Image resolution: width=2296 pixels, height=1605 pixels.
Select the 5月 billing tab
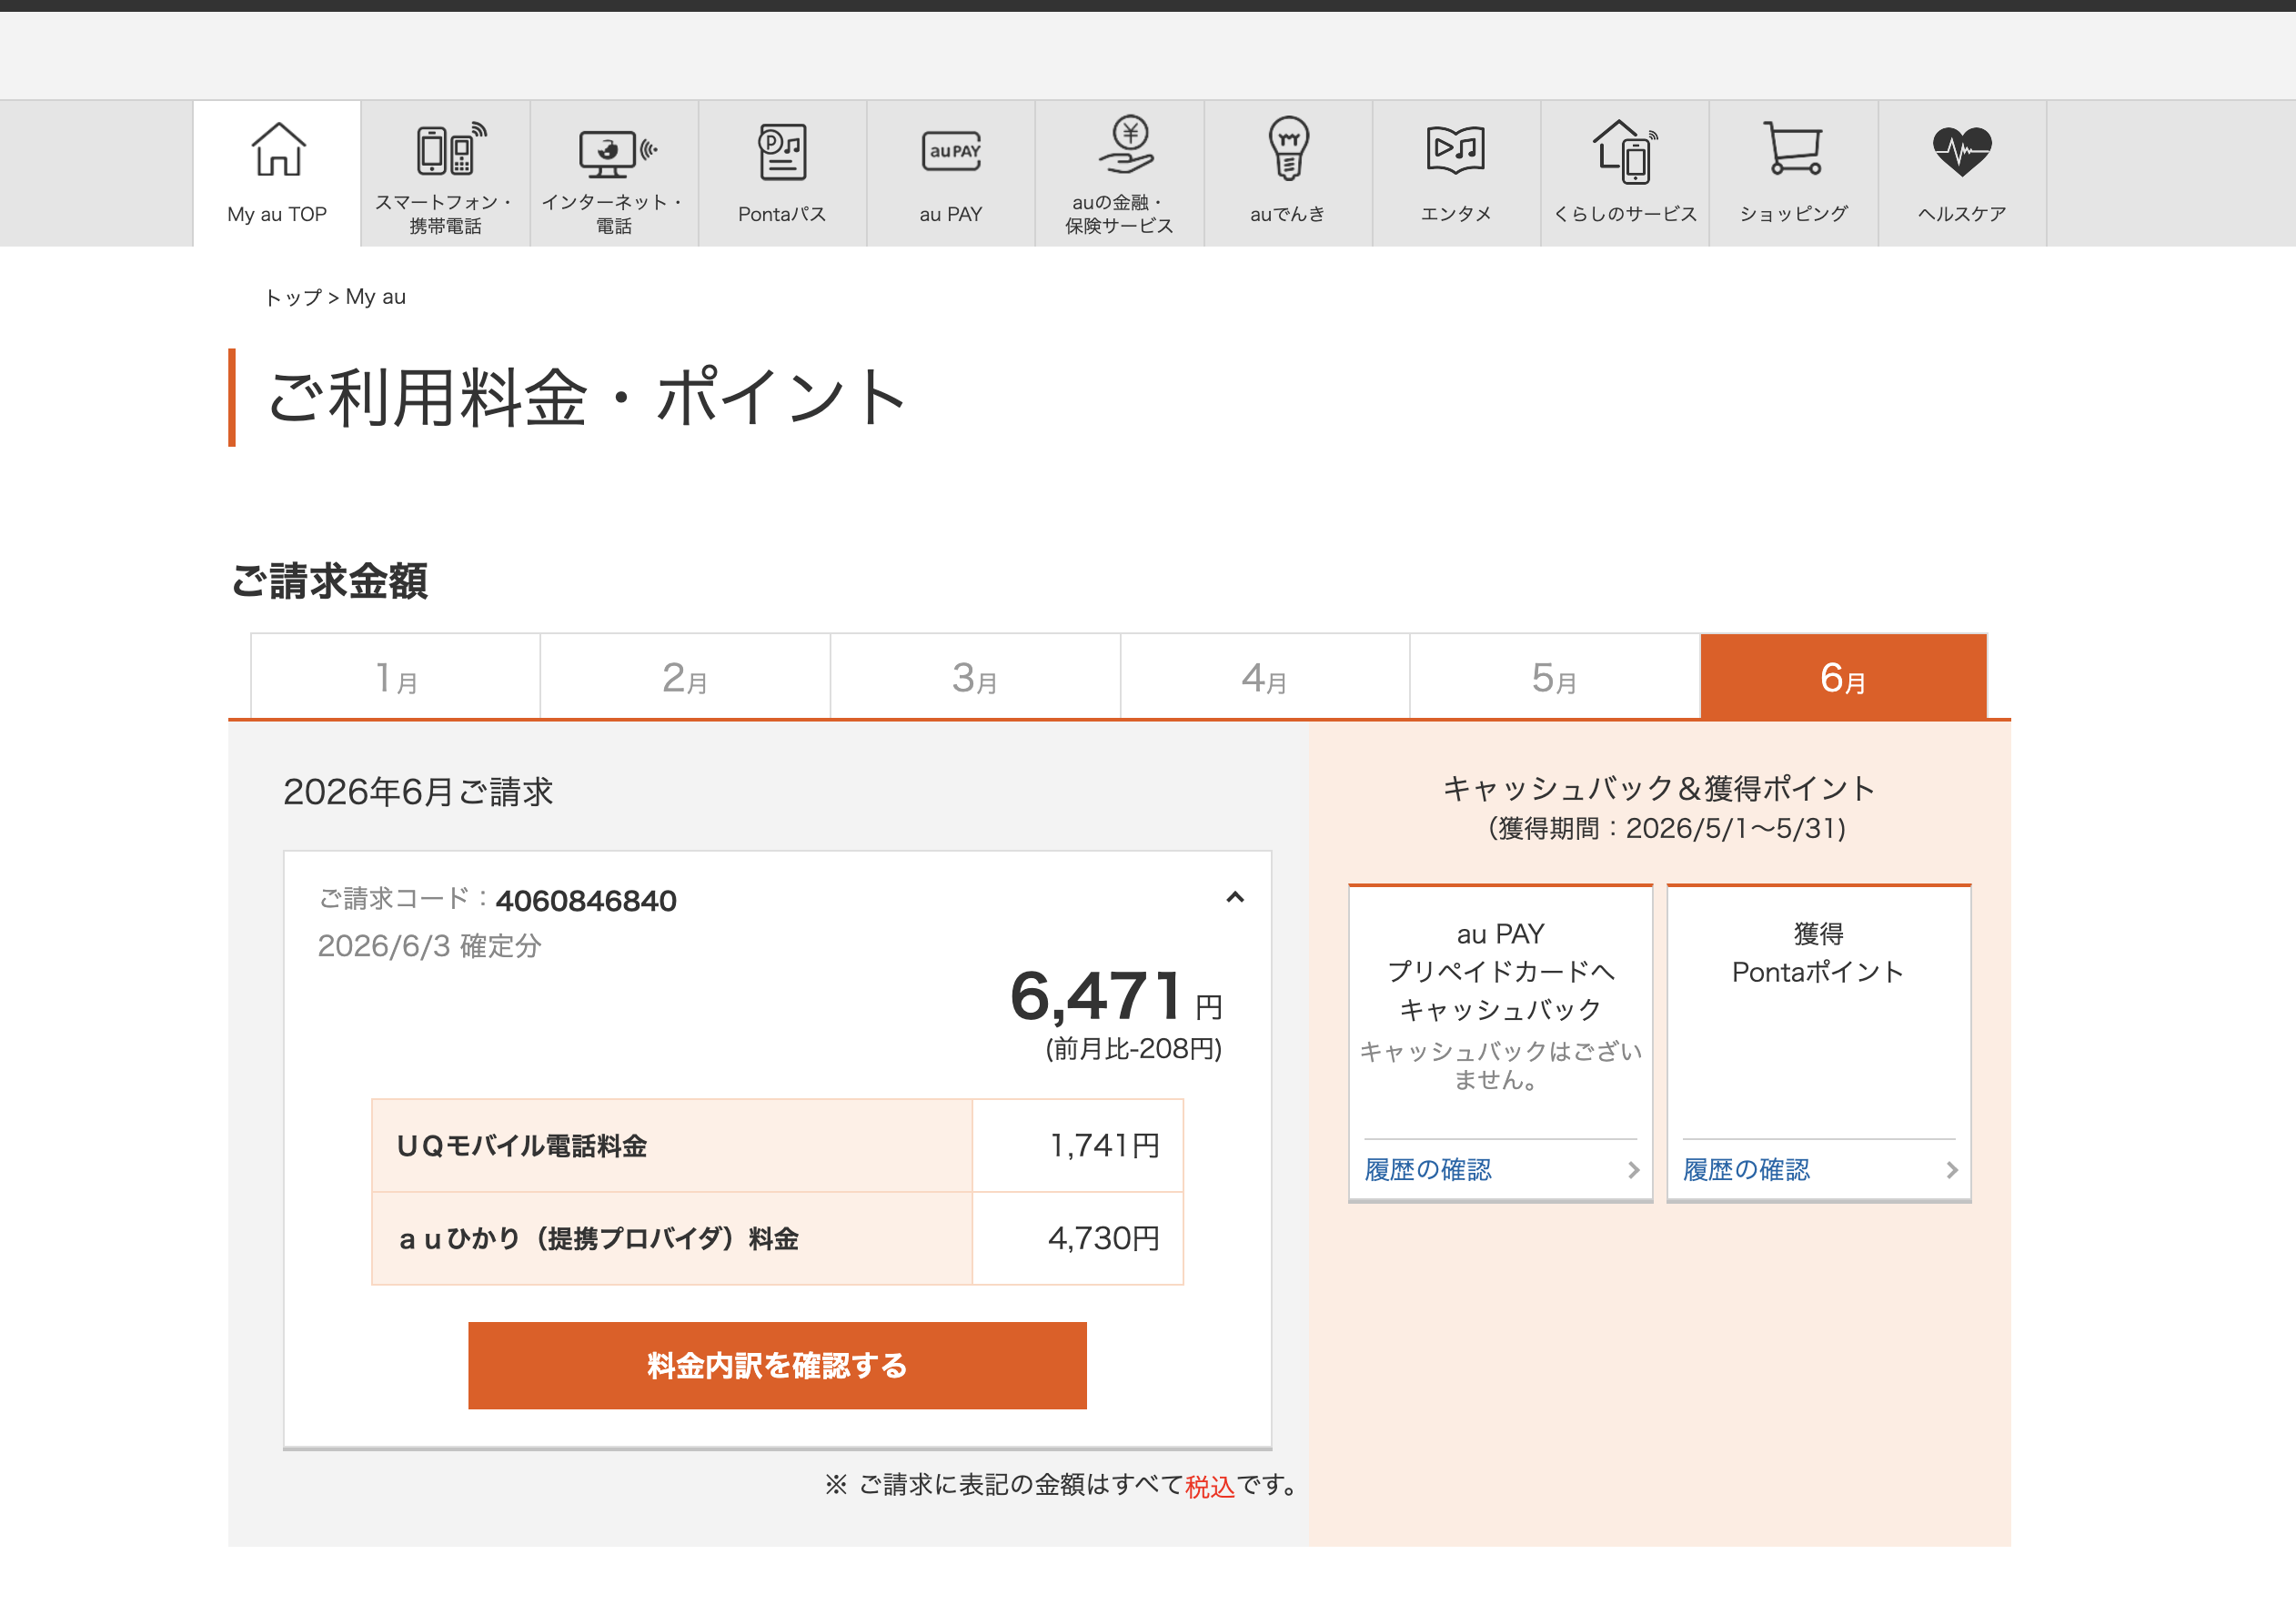tap(1555, 677)
